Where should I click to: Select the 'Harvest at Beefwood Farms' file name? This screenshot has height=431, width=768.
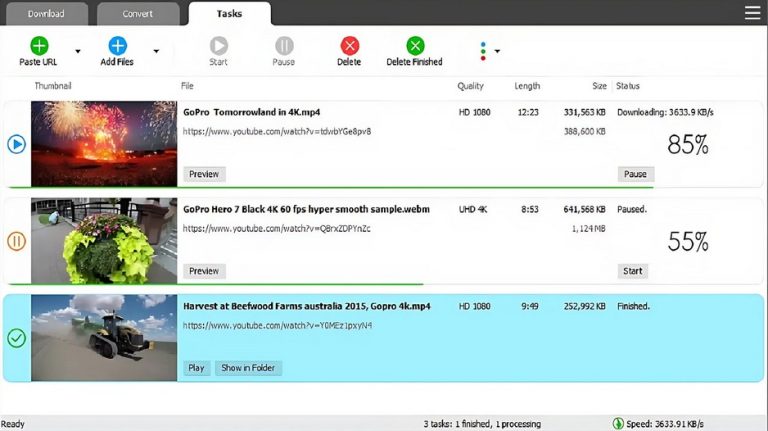pos(307,306)
